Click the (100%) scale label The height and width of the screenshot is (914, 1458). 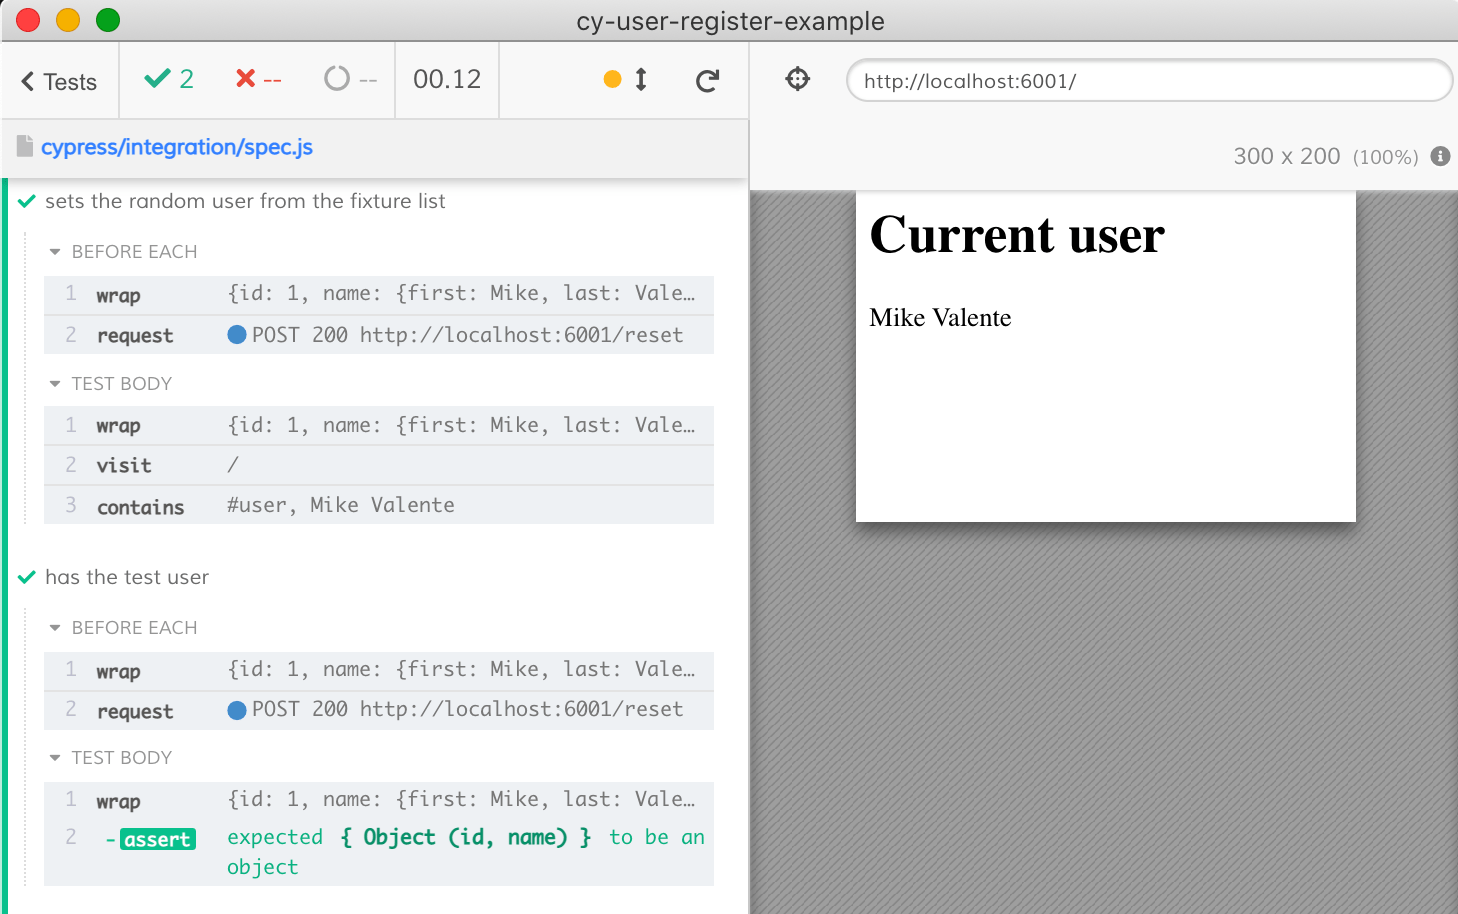click(x=1385, y=157)
